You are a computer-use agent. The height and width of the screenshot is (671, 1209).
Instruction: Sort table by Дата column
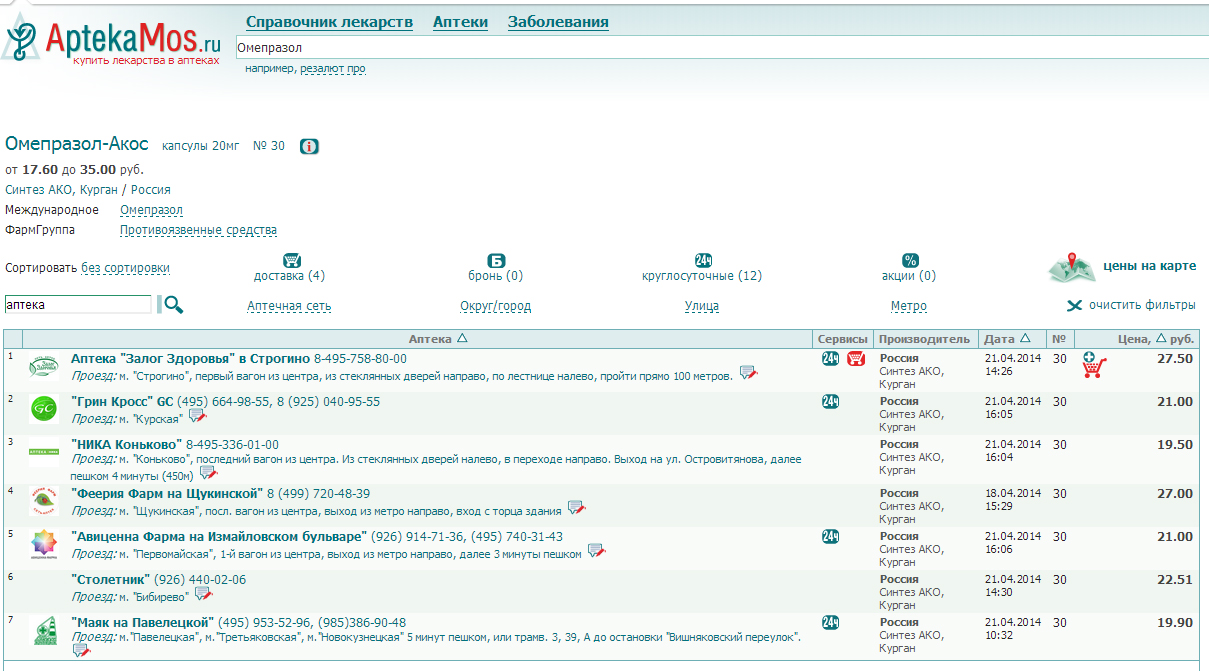1007,339
